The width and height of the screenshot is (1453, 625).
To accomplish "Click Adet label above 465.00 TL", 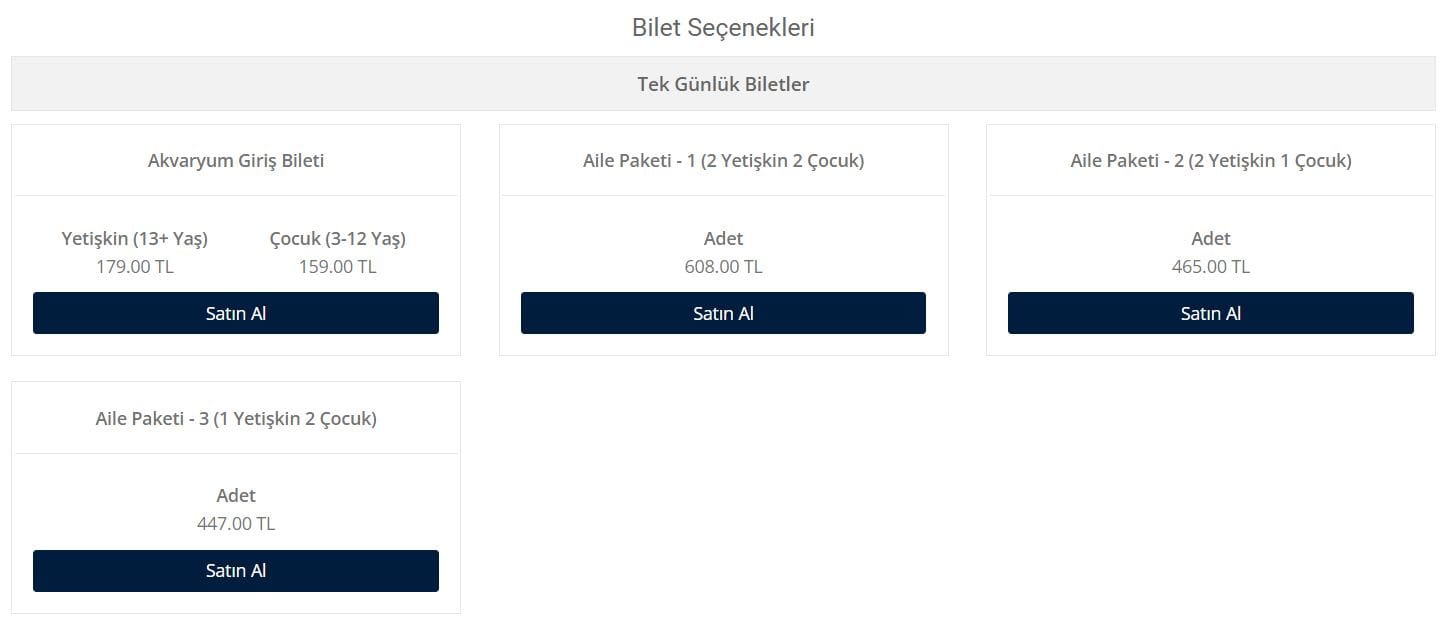I will click(1211, 238).
